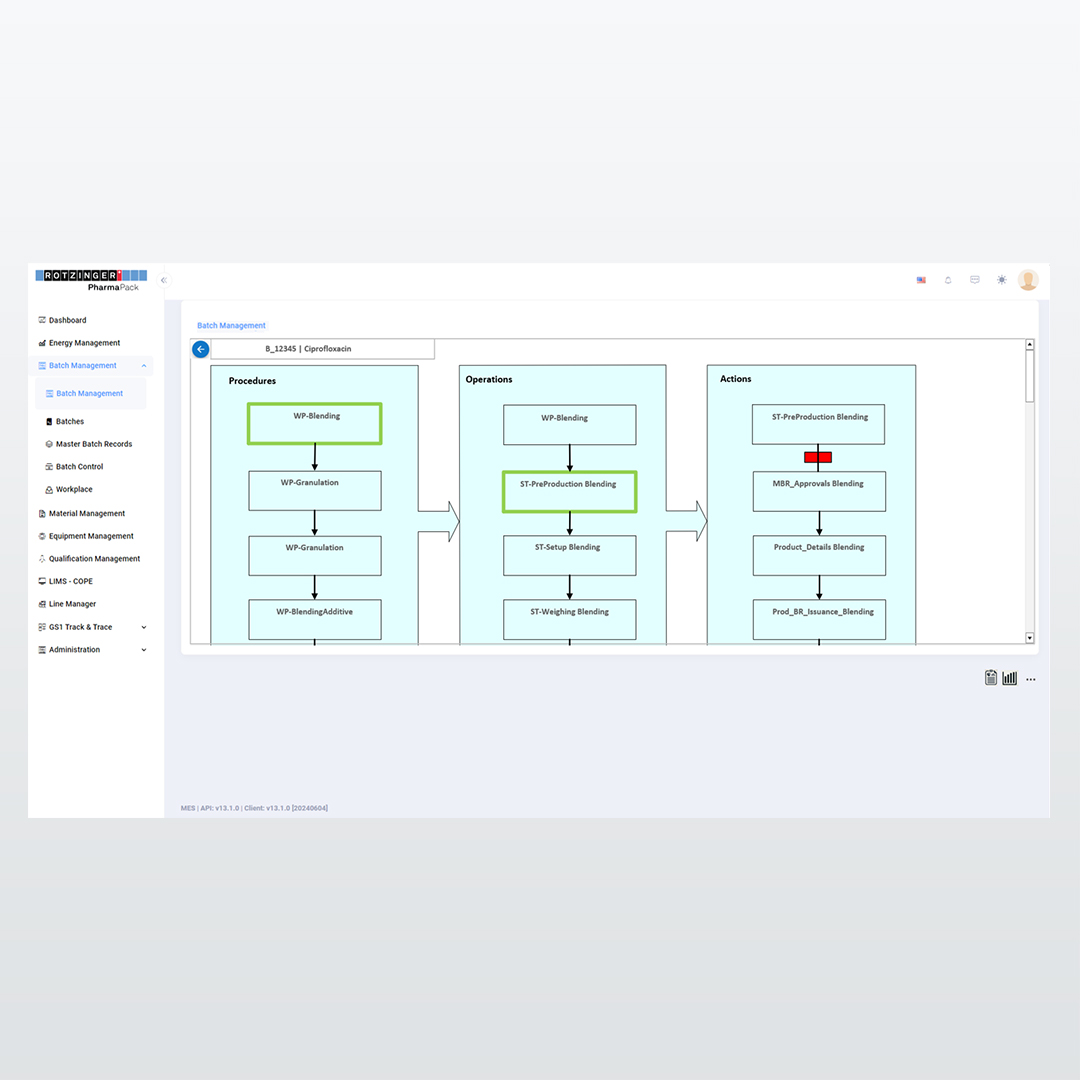Expand the Administration menu chevron
Screen dimensions: 1080x1080
coord(144,650)
